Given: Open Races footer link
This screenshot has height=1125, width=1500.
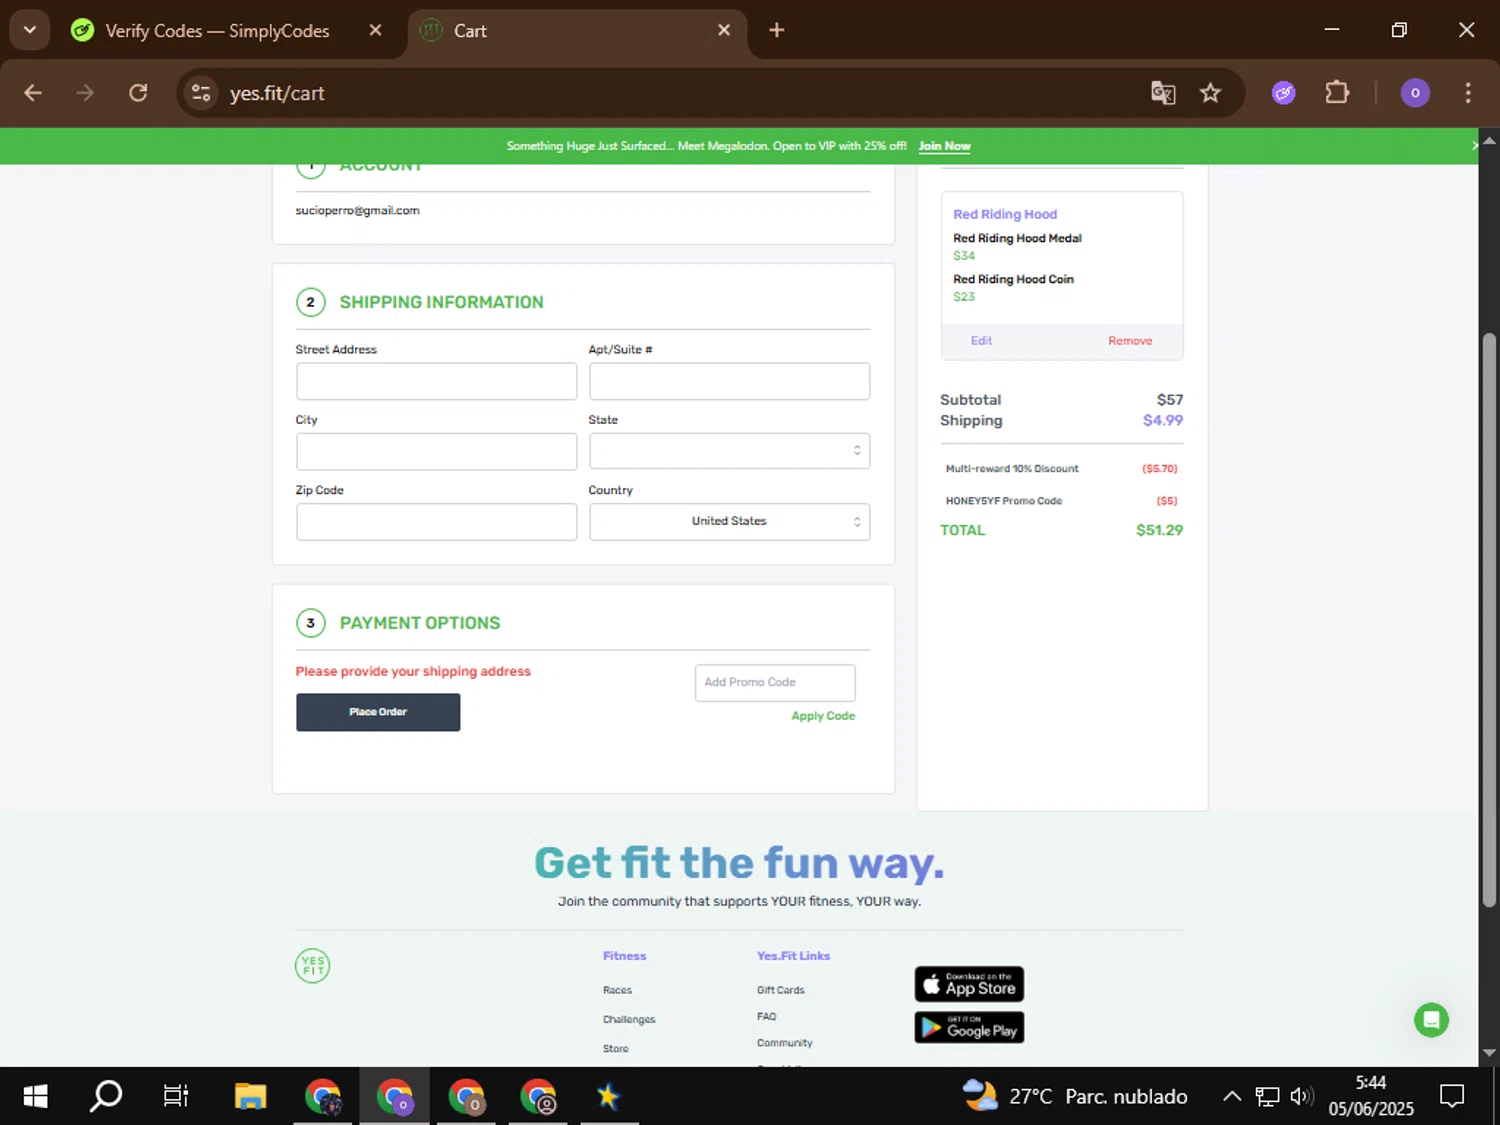Looking at the screenshot, I should point(617,990).
